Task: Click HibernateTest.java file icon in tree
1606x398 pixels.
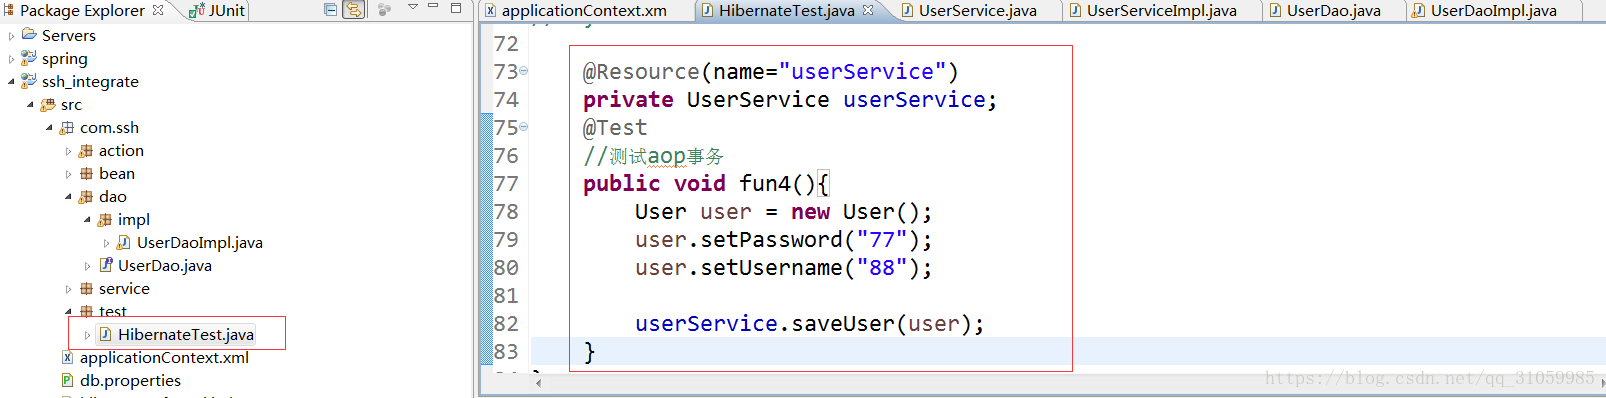Action: coord(105,335)
